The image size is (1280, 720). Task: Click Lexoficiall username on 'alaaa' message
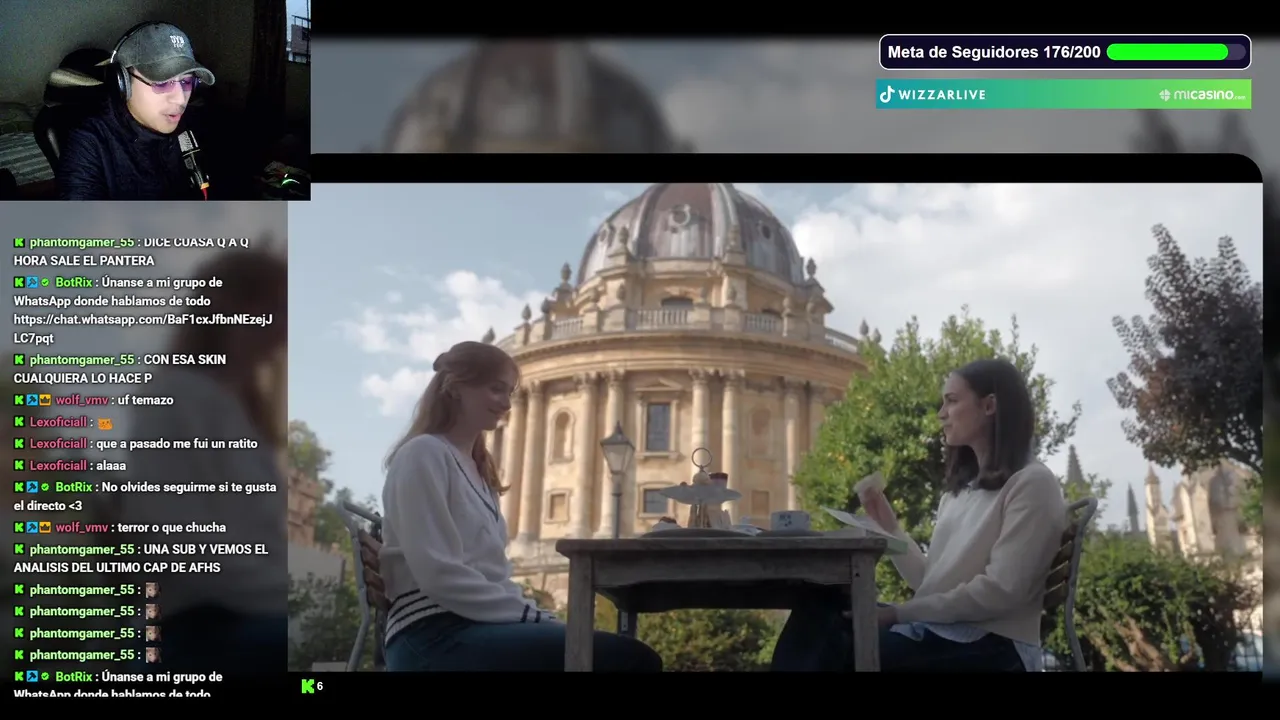59,466
